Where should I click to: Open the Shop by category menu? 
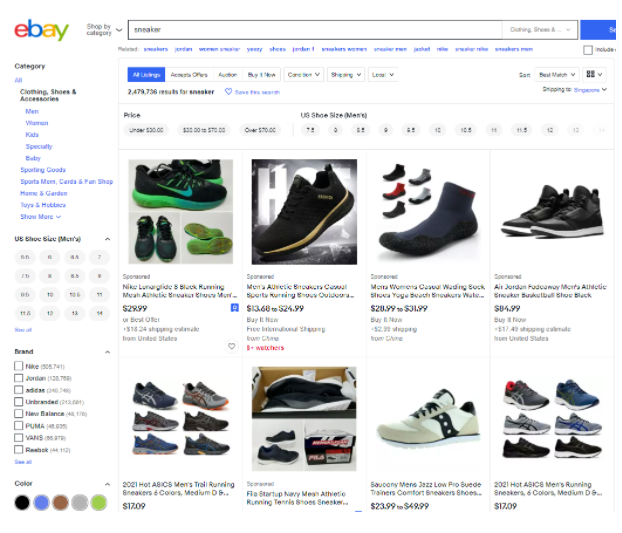coord(104,30)
